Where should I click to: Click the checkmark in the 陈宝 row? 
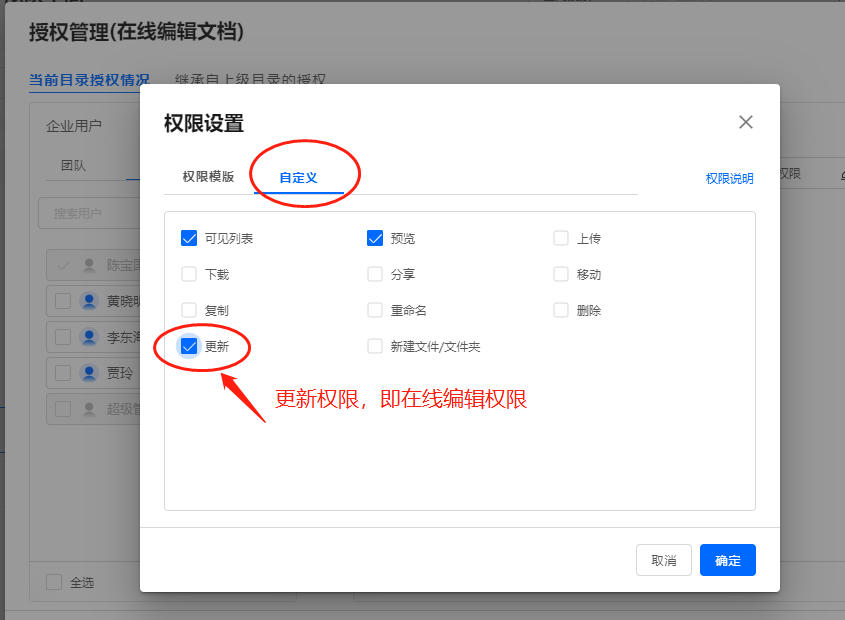(63, 265)
